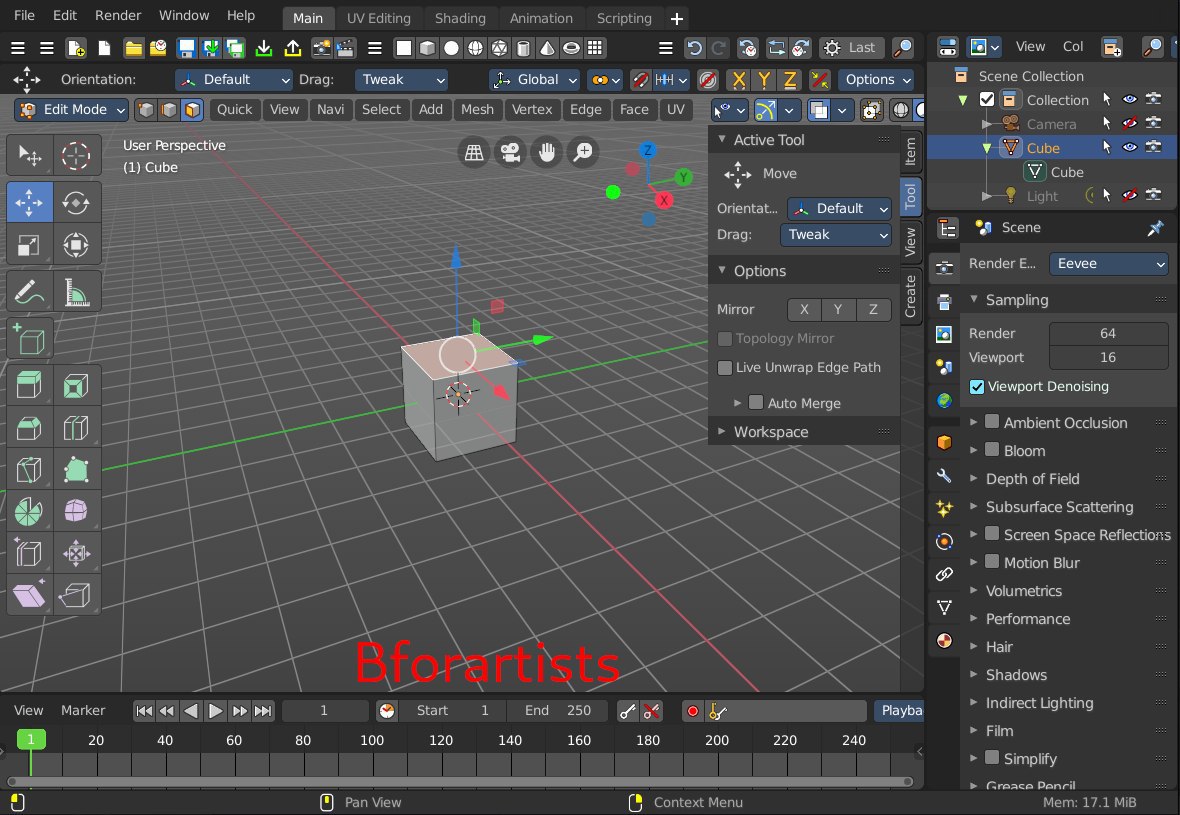Select the Move tool in toolbar

tap(29, 202)
